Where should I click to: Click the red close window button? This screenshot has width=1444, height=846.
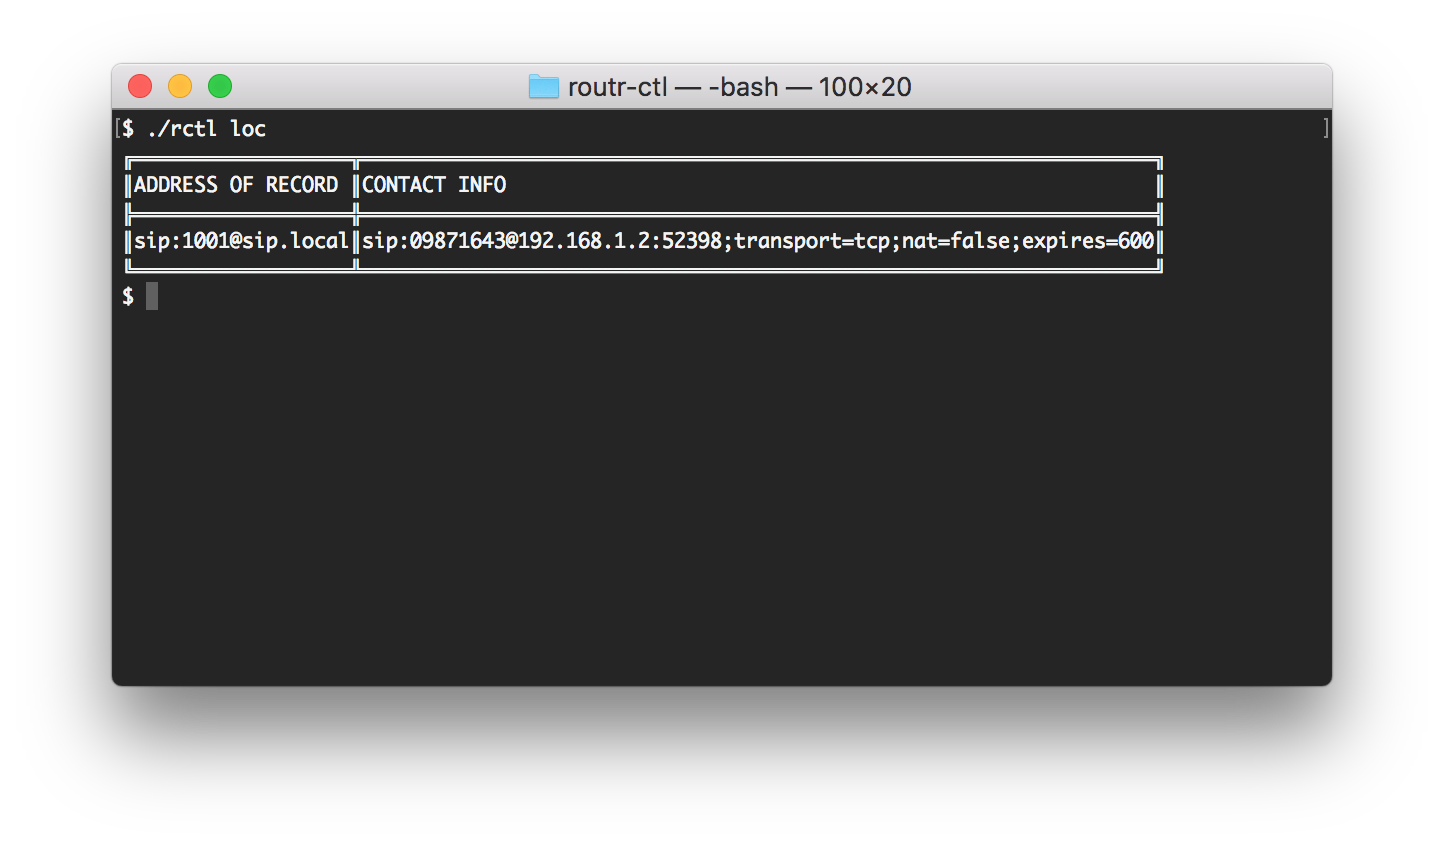coord(140,87)
